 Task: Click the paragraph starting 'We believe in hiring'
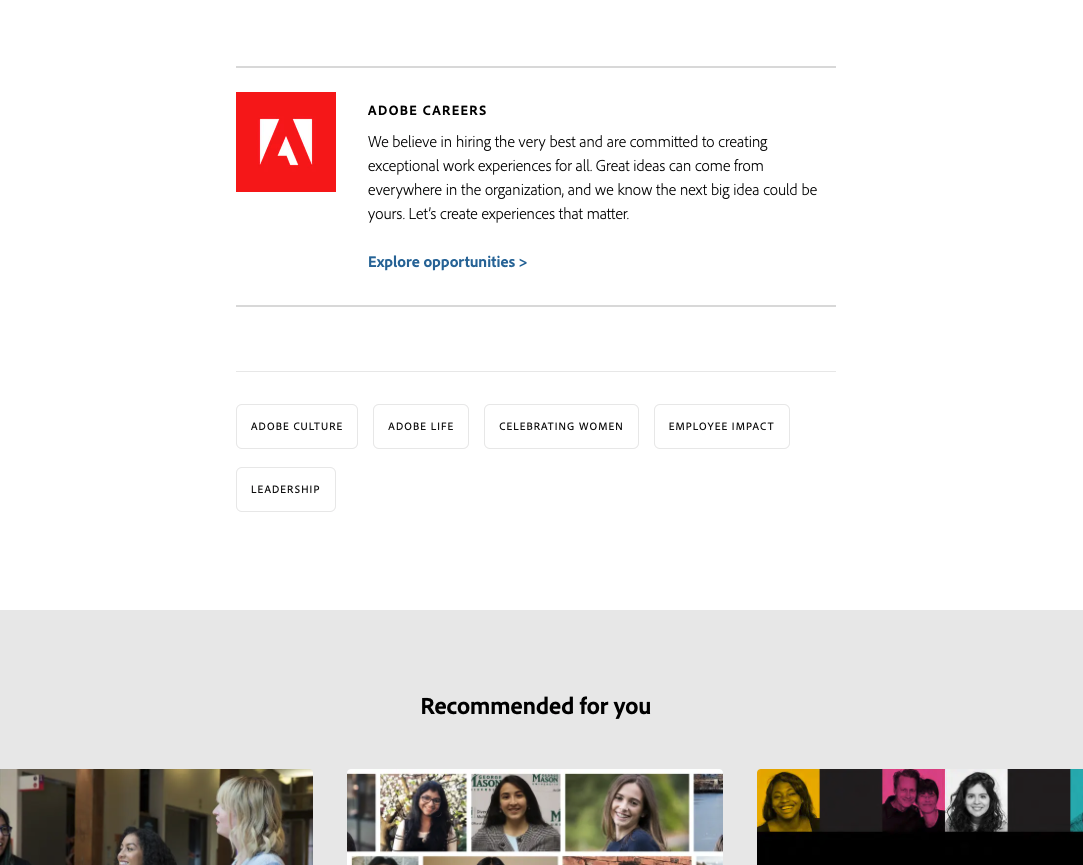[x=592, y=178]
